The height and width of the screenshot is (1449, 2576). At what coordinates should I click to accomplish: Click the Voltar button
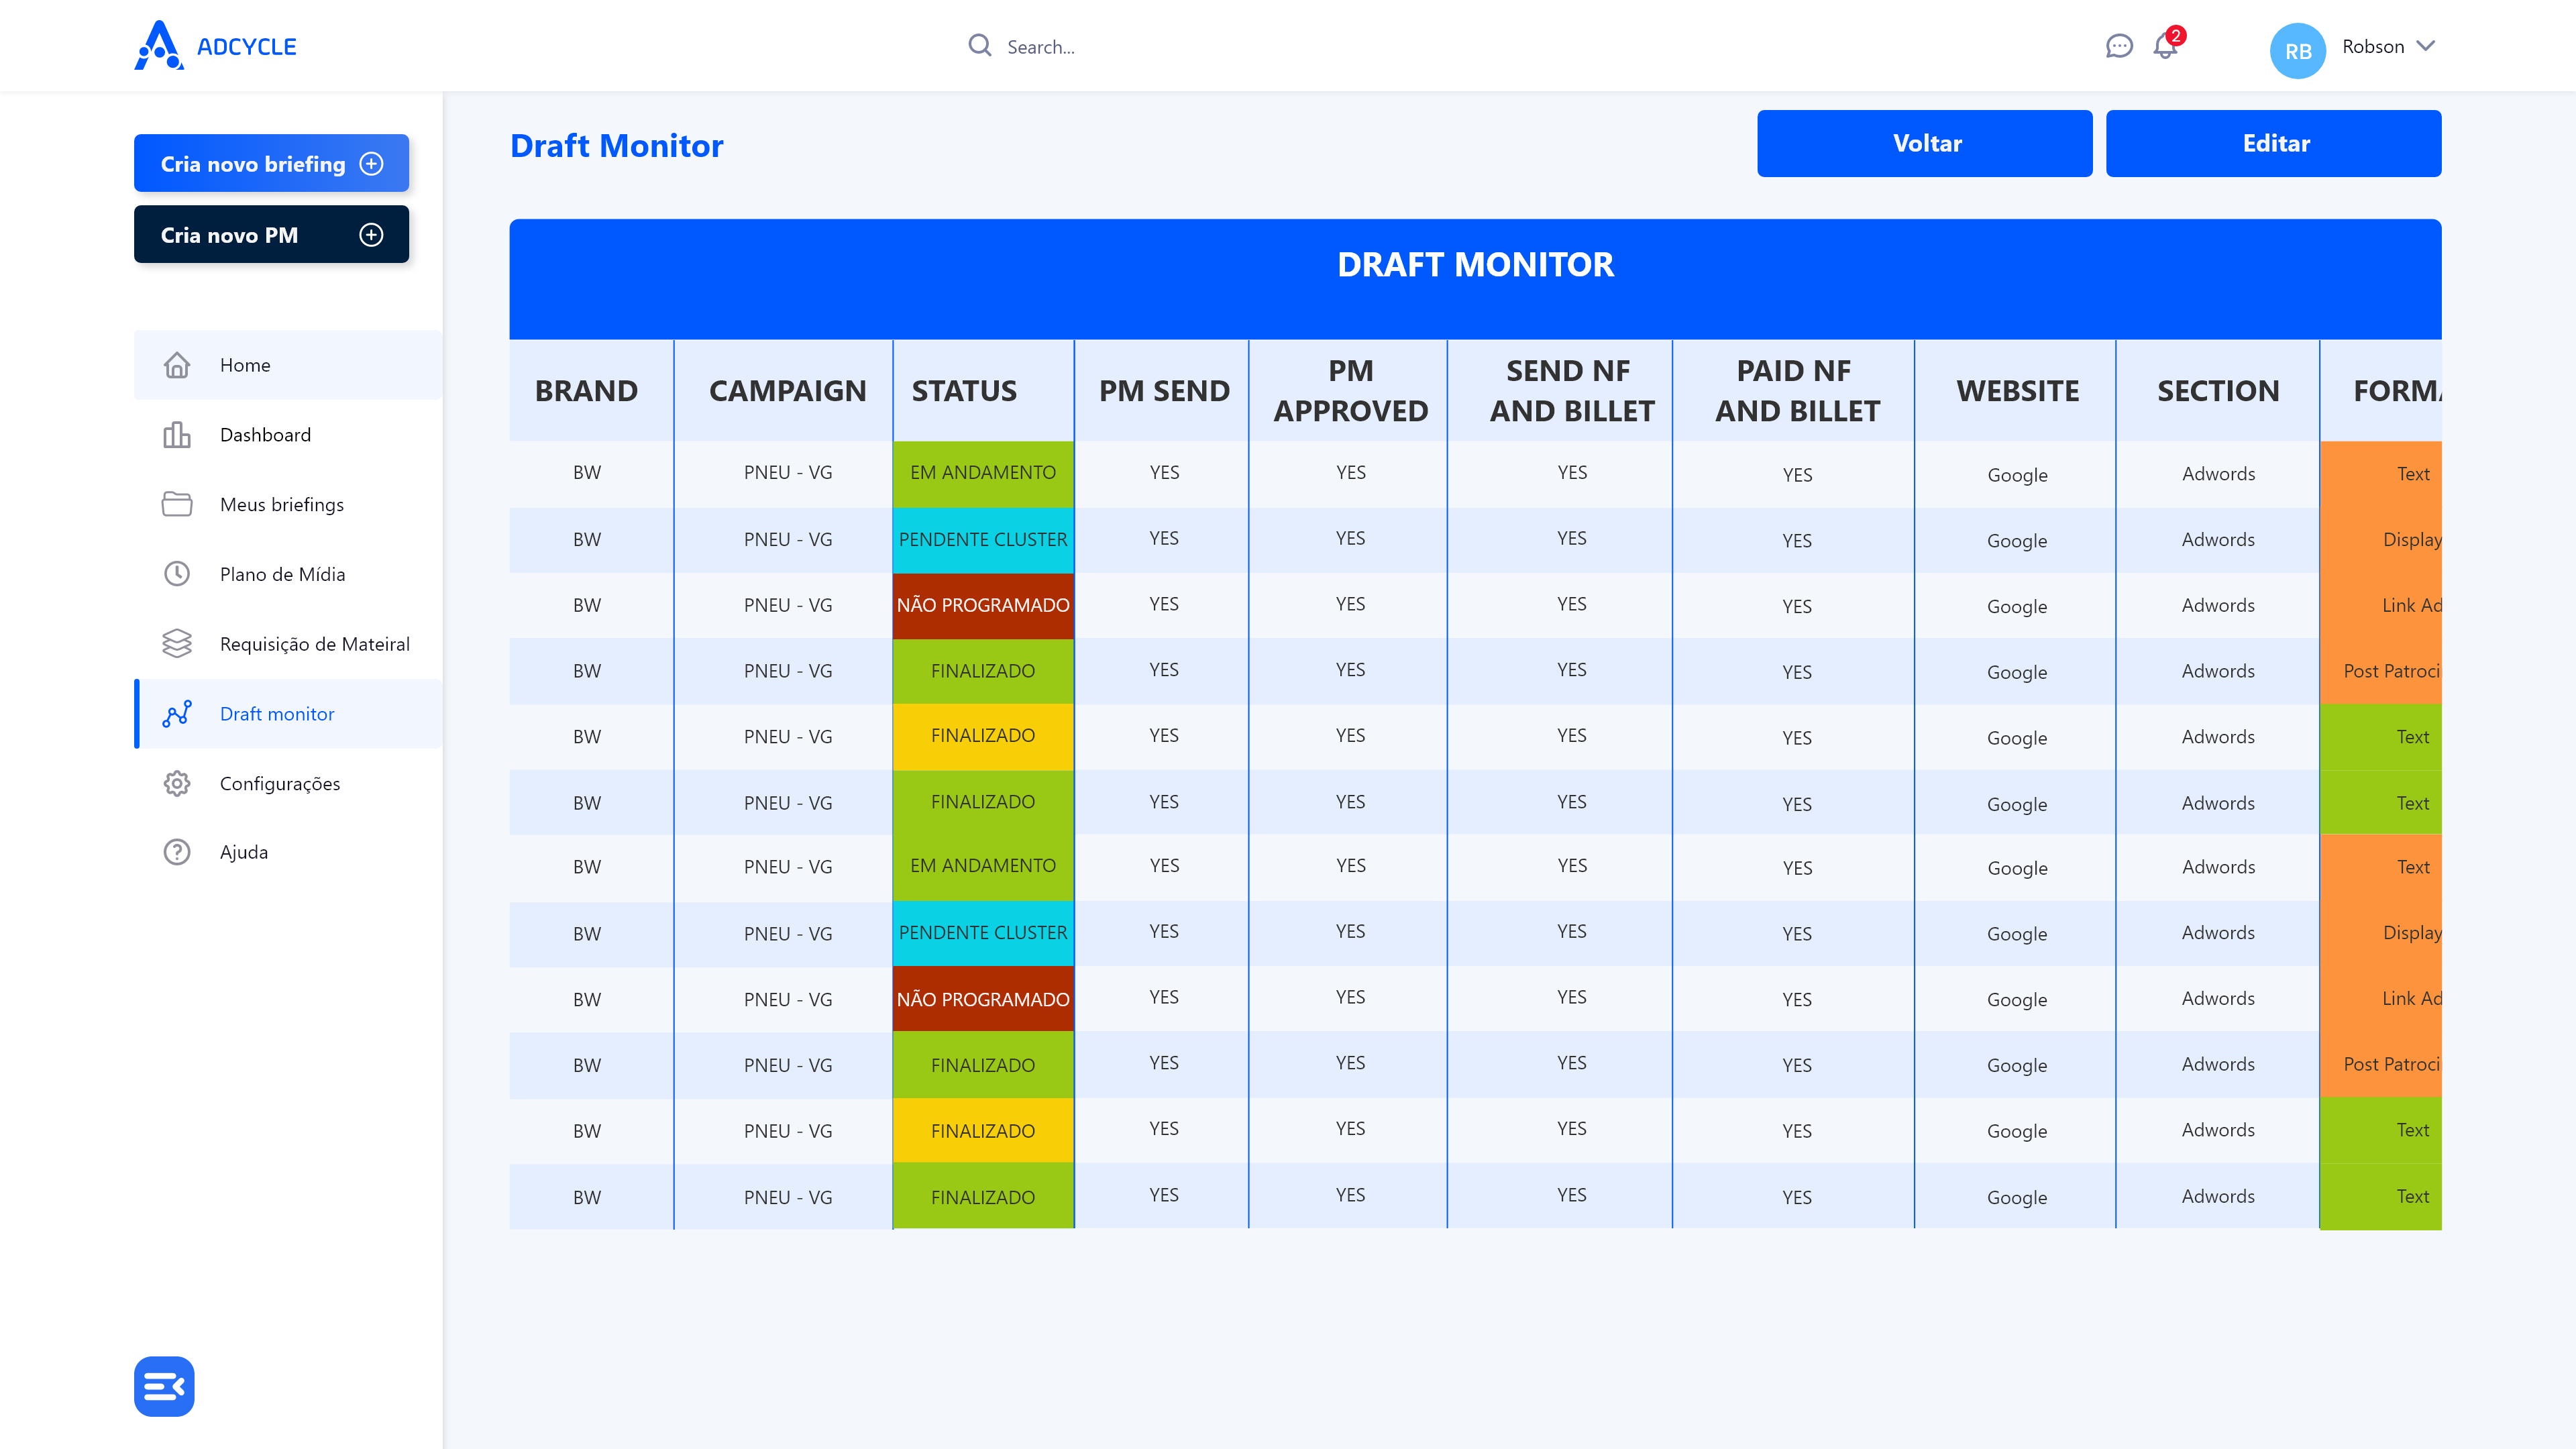click(x=1924, y=143)
